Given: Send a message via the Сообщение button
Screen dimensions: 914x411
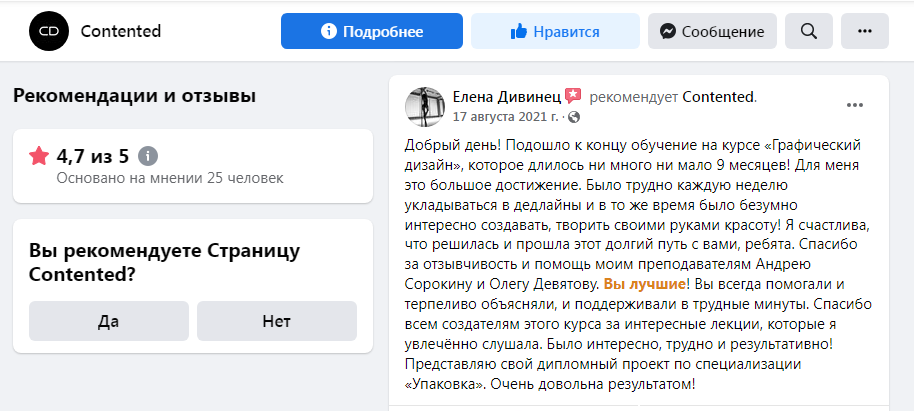Looking at the screenshot, I should (x=712, y=31).
